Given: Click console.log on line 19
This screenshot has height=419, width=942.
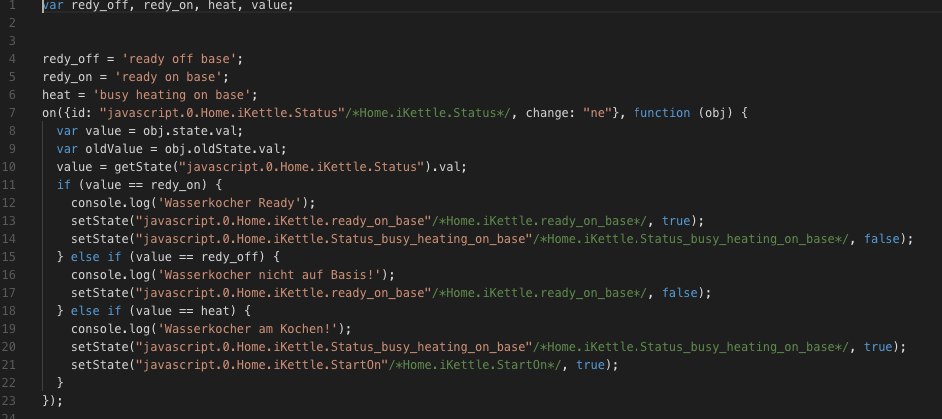Looking at the screenshot, I should (x=111, y=329).
